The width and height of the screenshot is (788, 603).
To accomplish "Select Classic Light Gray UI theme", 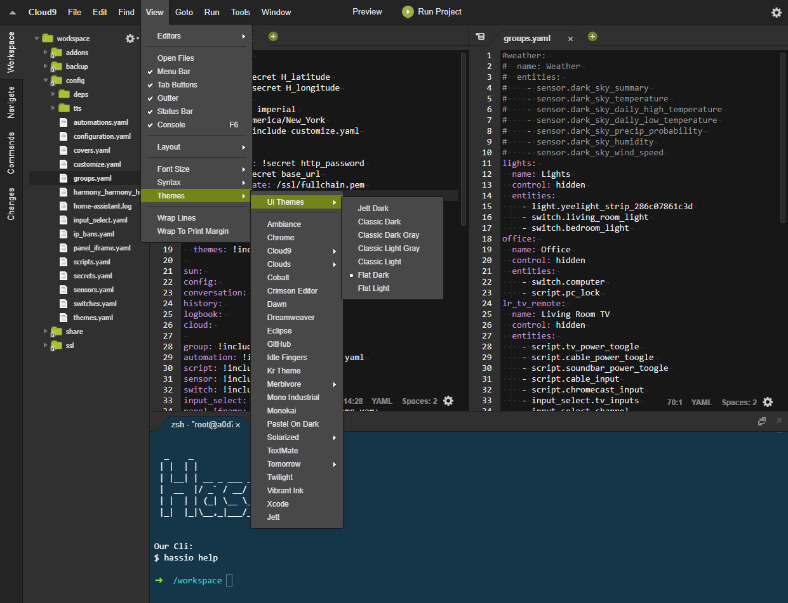I will [x=392, y=248].
